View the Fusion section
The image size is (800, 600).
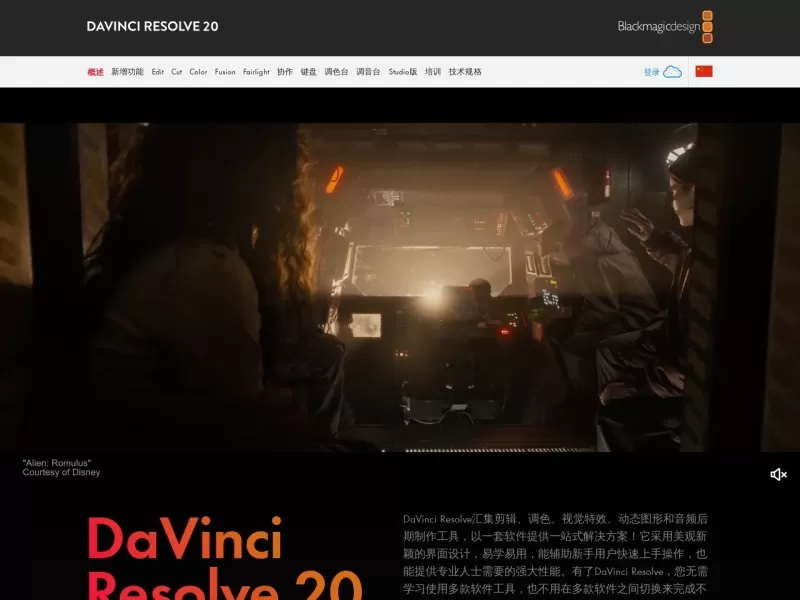point(224,71)
